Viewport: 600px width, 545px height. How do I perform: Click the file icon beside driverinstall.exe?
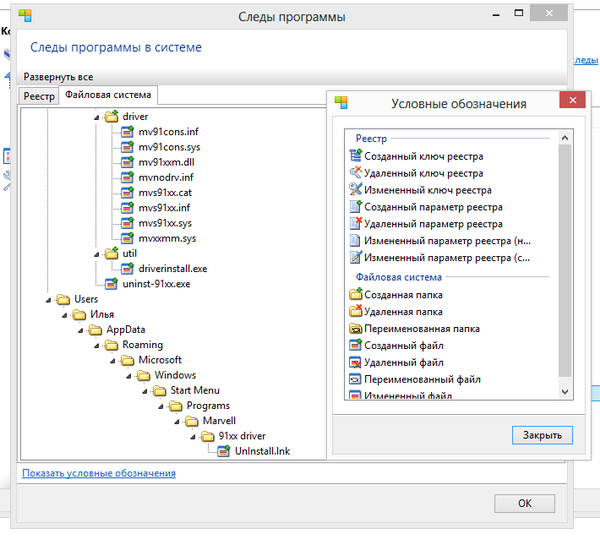[x=127, y=269]
